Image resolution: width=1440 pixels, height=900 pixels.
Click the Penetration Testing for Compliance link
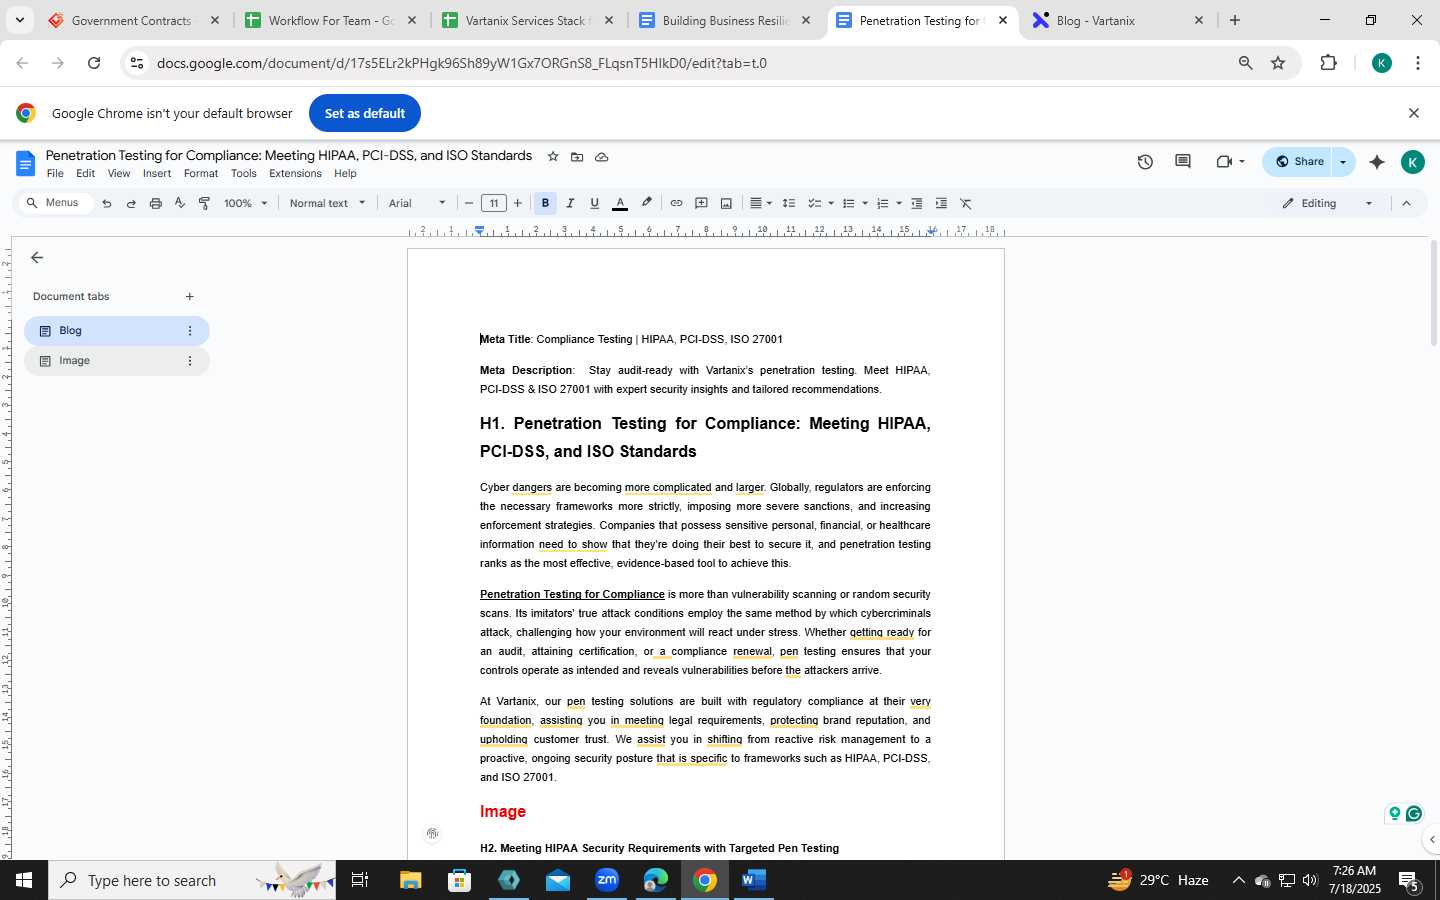pyautogui.click(x=572, y=594)
